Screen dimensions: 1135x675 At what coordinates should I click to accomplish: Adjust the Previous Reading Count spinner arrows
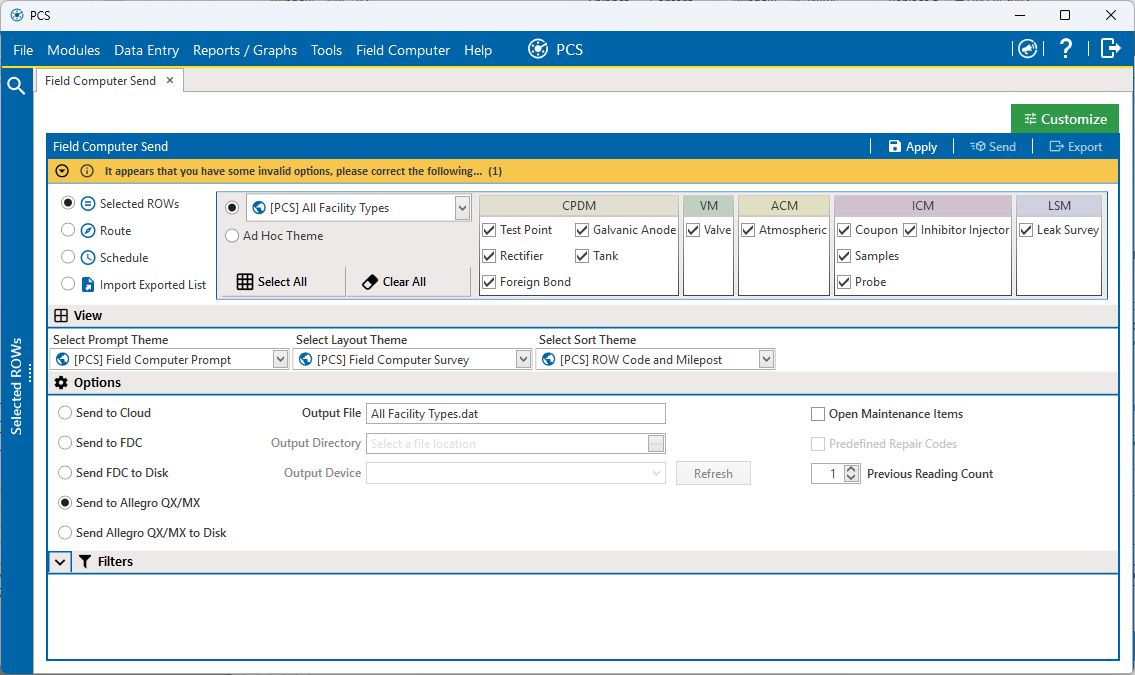point(852,473)
